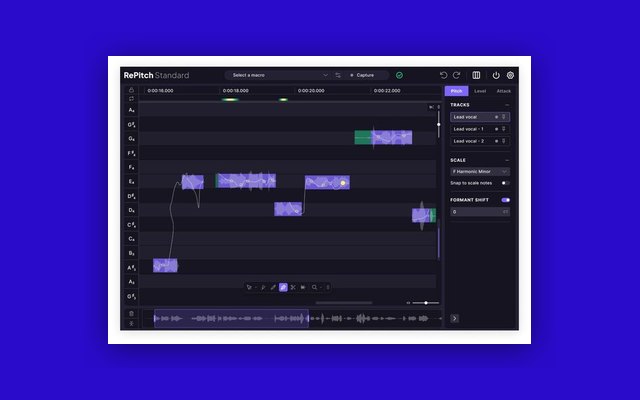Select the magnifier zoom tool

pos(314,287)
